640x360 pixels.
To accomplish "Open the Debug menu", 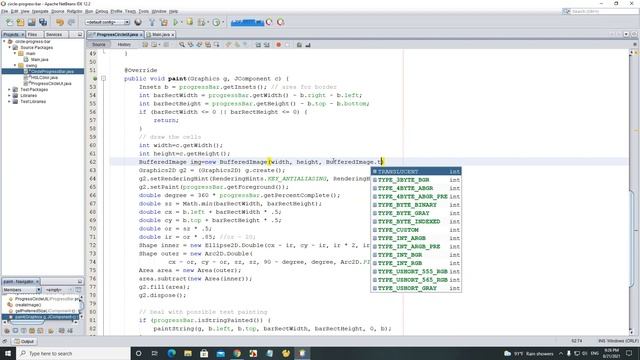I will pos(102,11).
